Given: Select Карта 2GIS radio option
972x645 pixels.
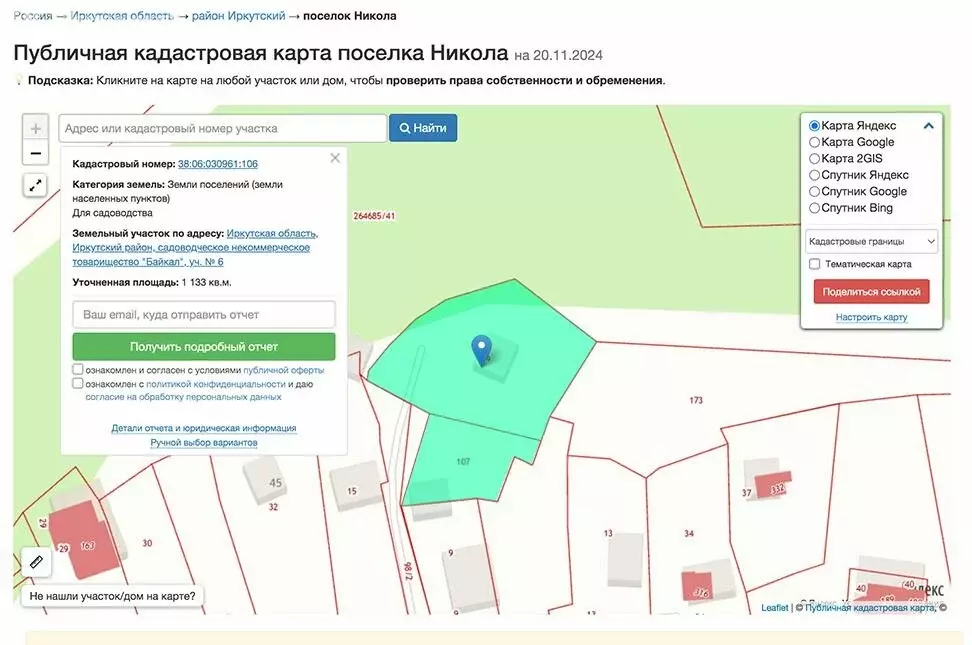Looking at the screenshot, I should pyautogui.click(x=815, y=159).
